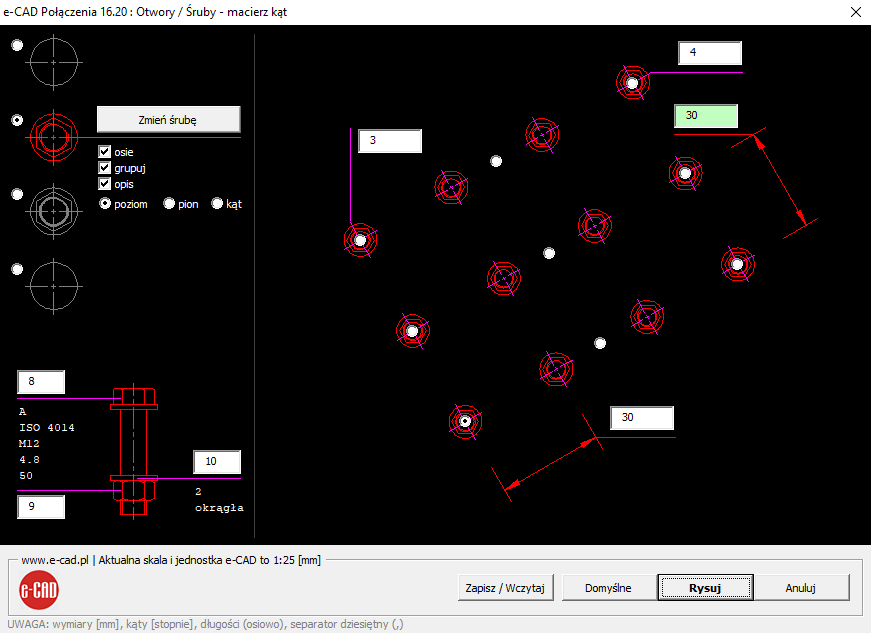Image resolution: width=871 pixels, height=633 pixels.
Task: Click the plain hole symbol below the nut symbol
Action: point(53,287)
